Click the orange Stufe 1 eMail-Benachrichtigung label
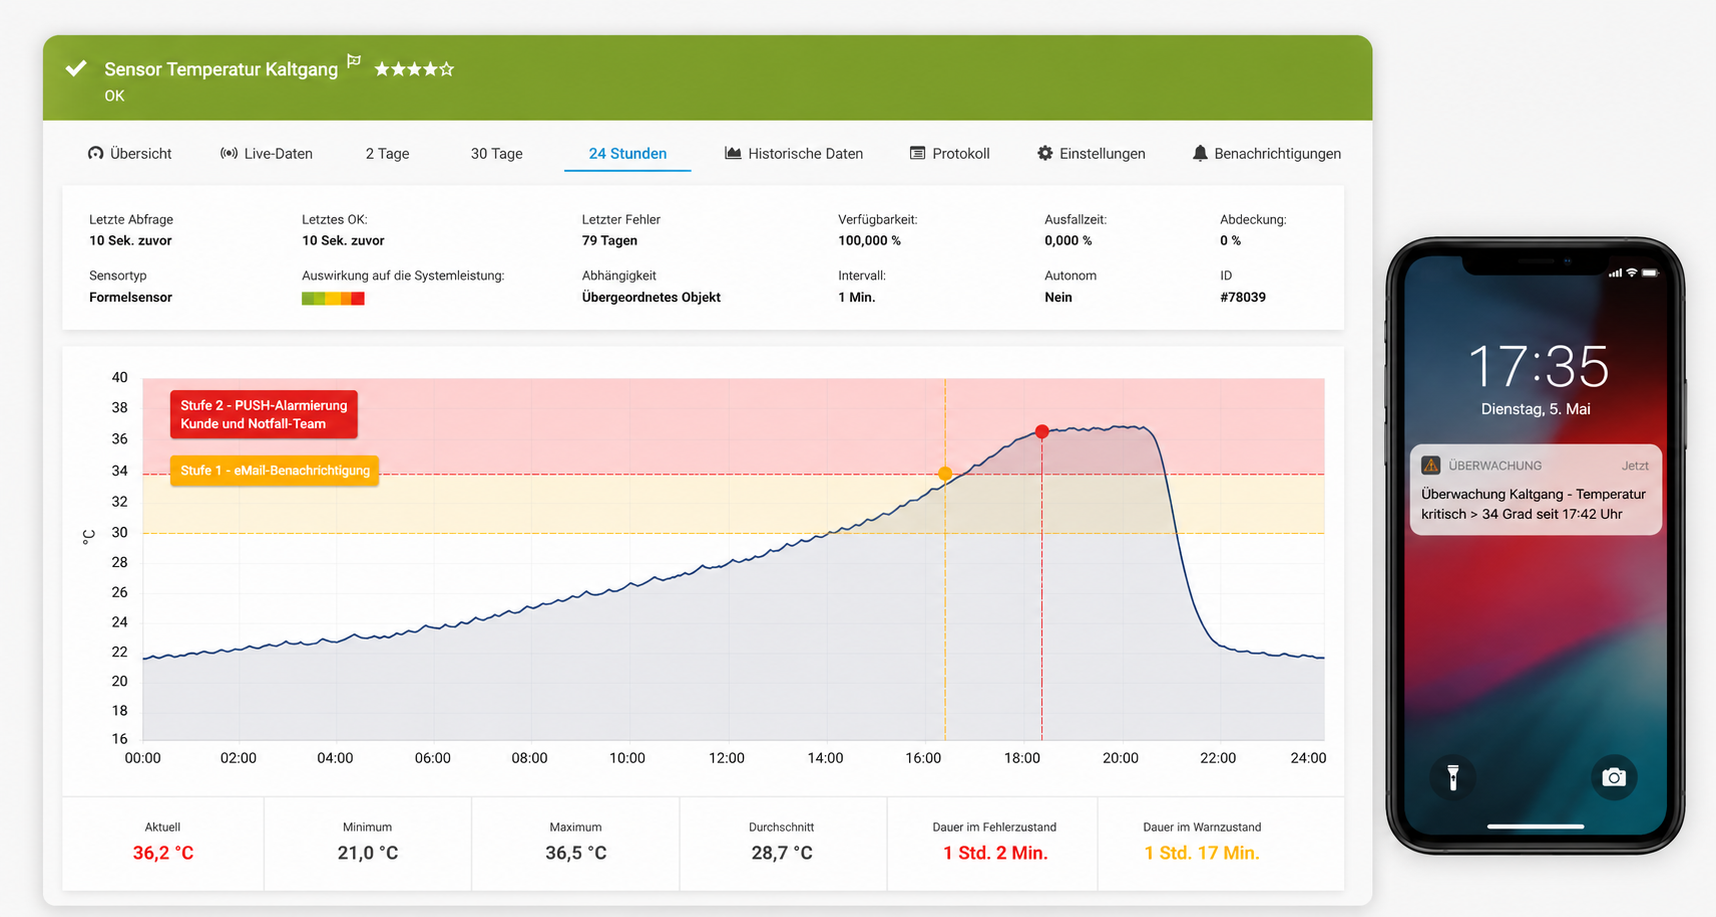 click(x=275, y=470)
